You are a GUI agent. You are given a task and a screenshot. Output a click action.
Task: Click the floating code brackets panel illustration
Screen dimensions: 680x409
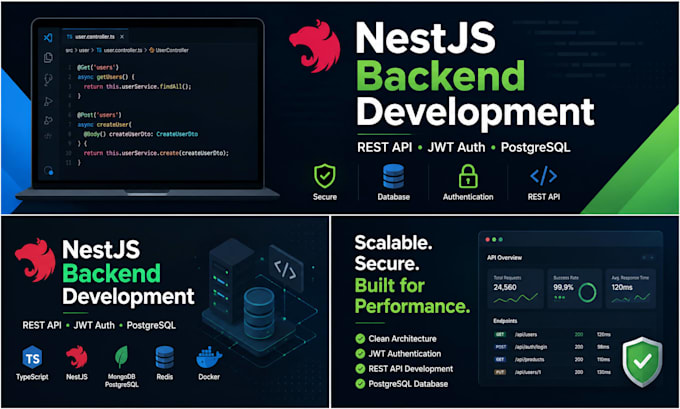tap(286, 269)
